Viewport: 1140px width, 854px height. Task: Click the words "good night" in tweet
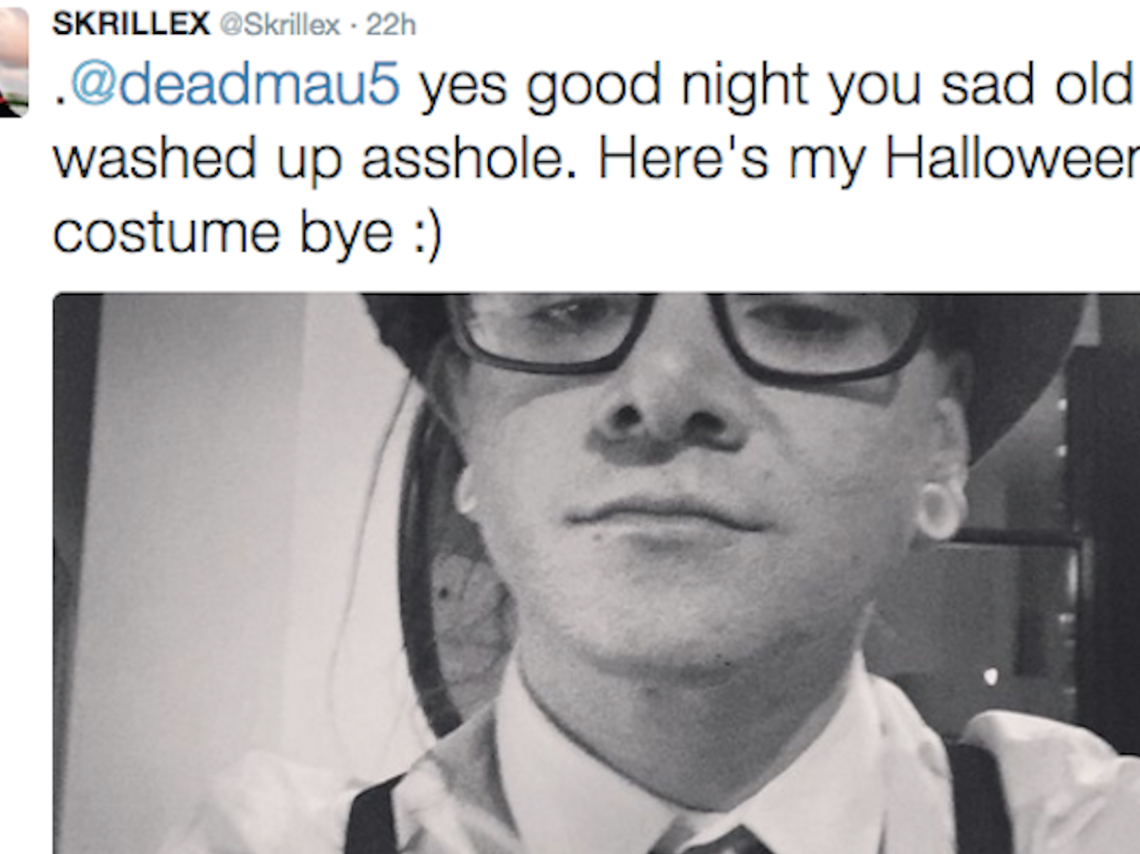(x=667, y=87)
